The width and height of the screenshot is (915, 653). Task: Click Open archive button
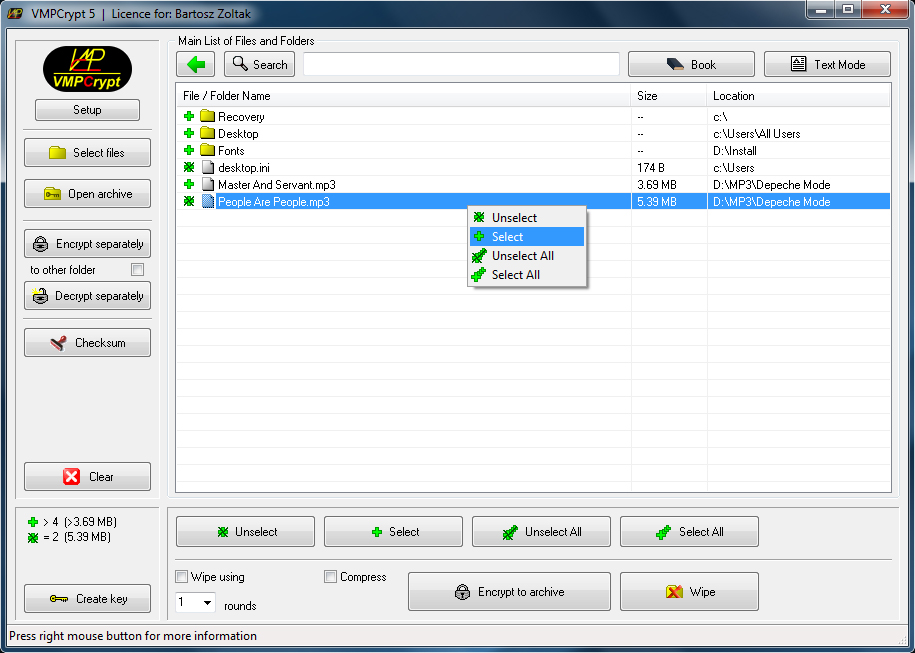point(88,194)
